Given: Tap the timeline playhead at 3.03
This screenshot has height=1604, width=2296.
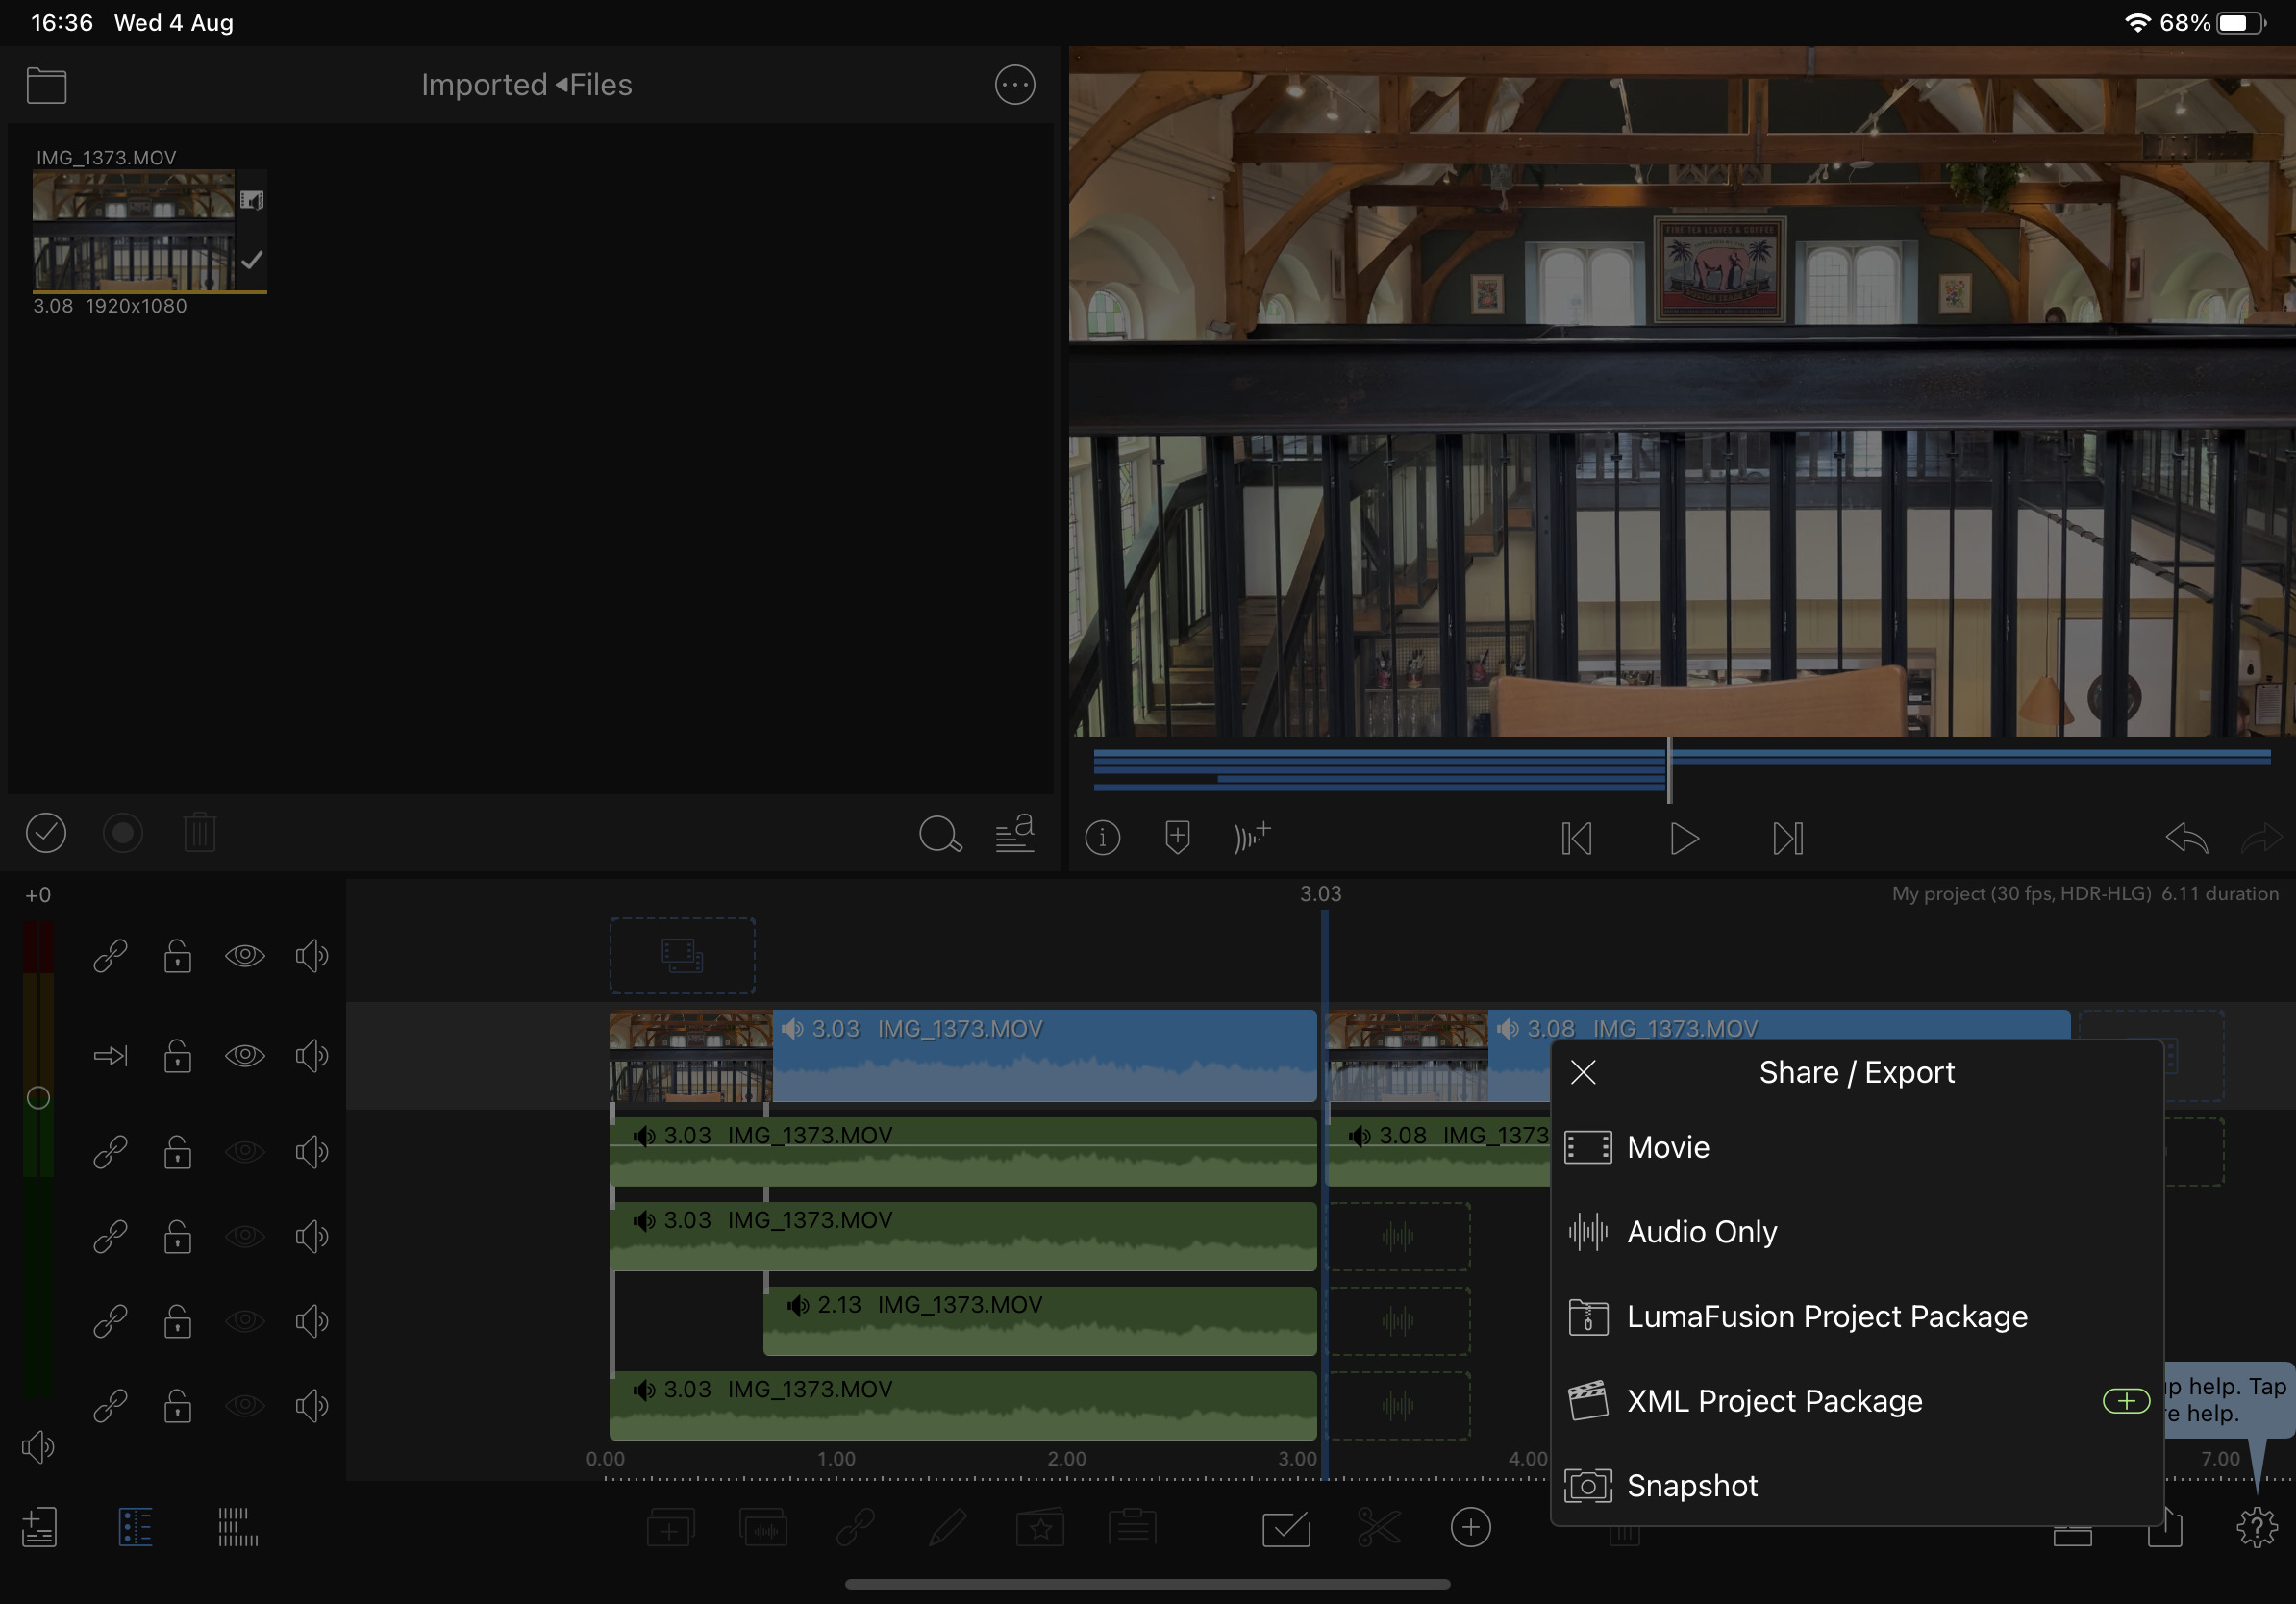Looking at the screenshot, I should tap(1324, 1195).
